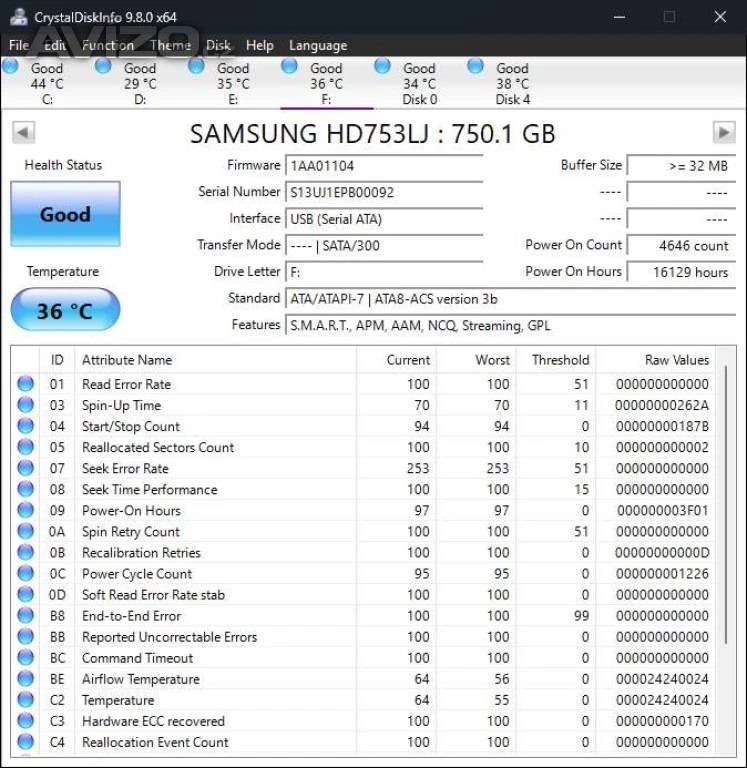
Task: Select the Disk 0 status orb
Action: pos(383,66)
